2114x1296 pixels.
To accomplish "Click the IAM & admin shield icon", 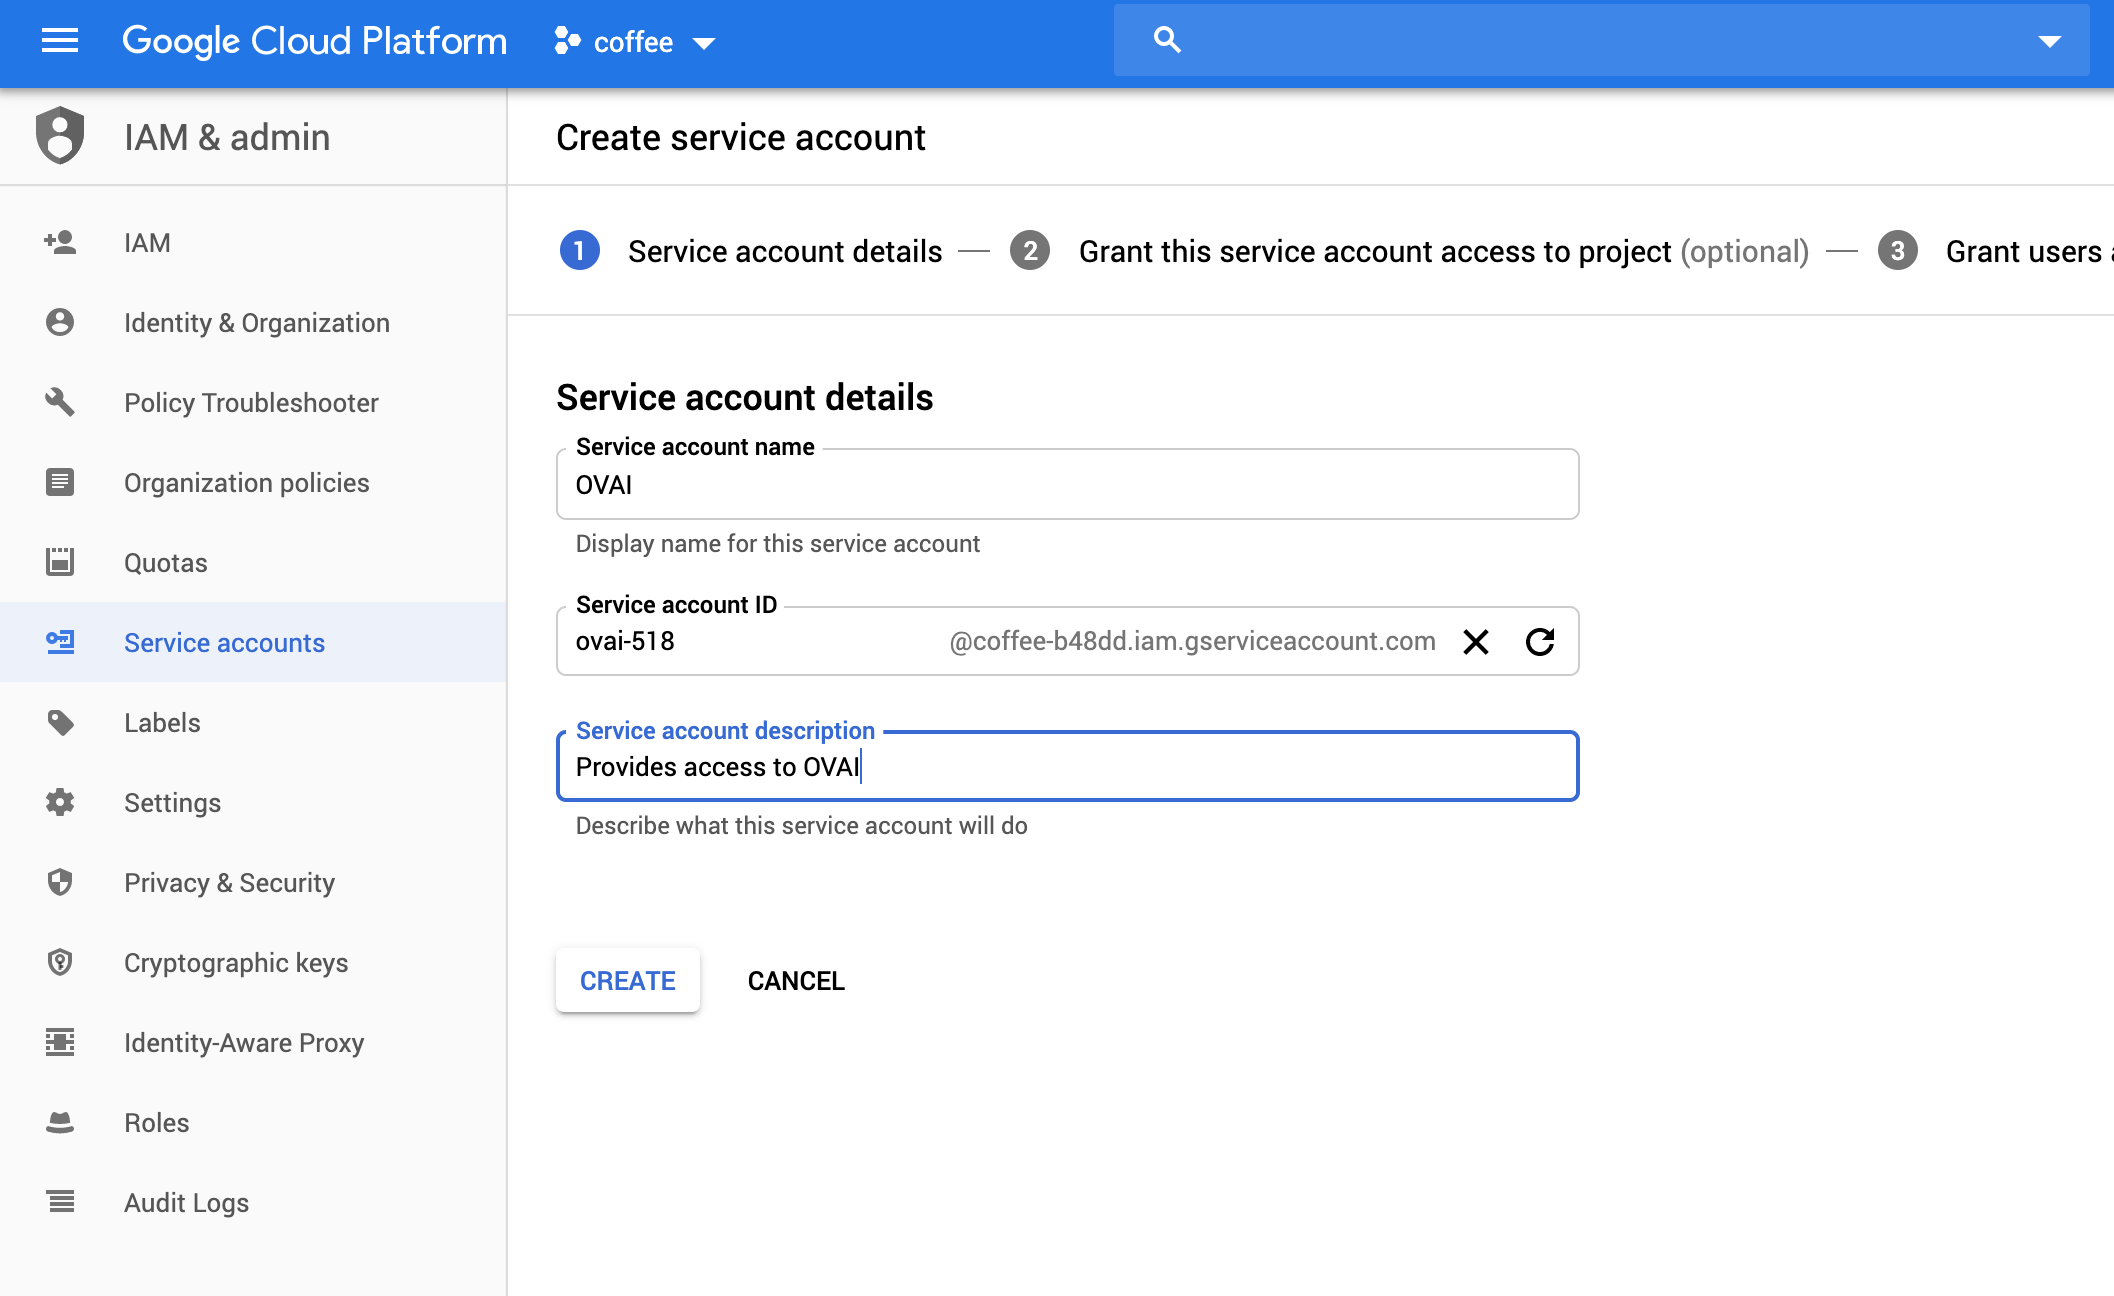I will tap(60, 135).
